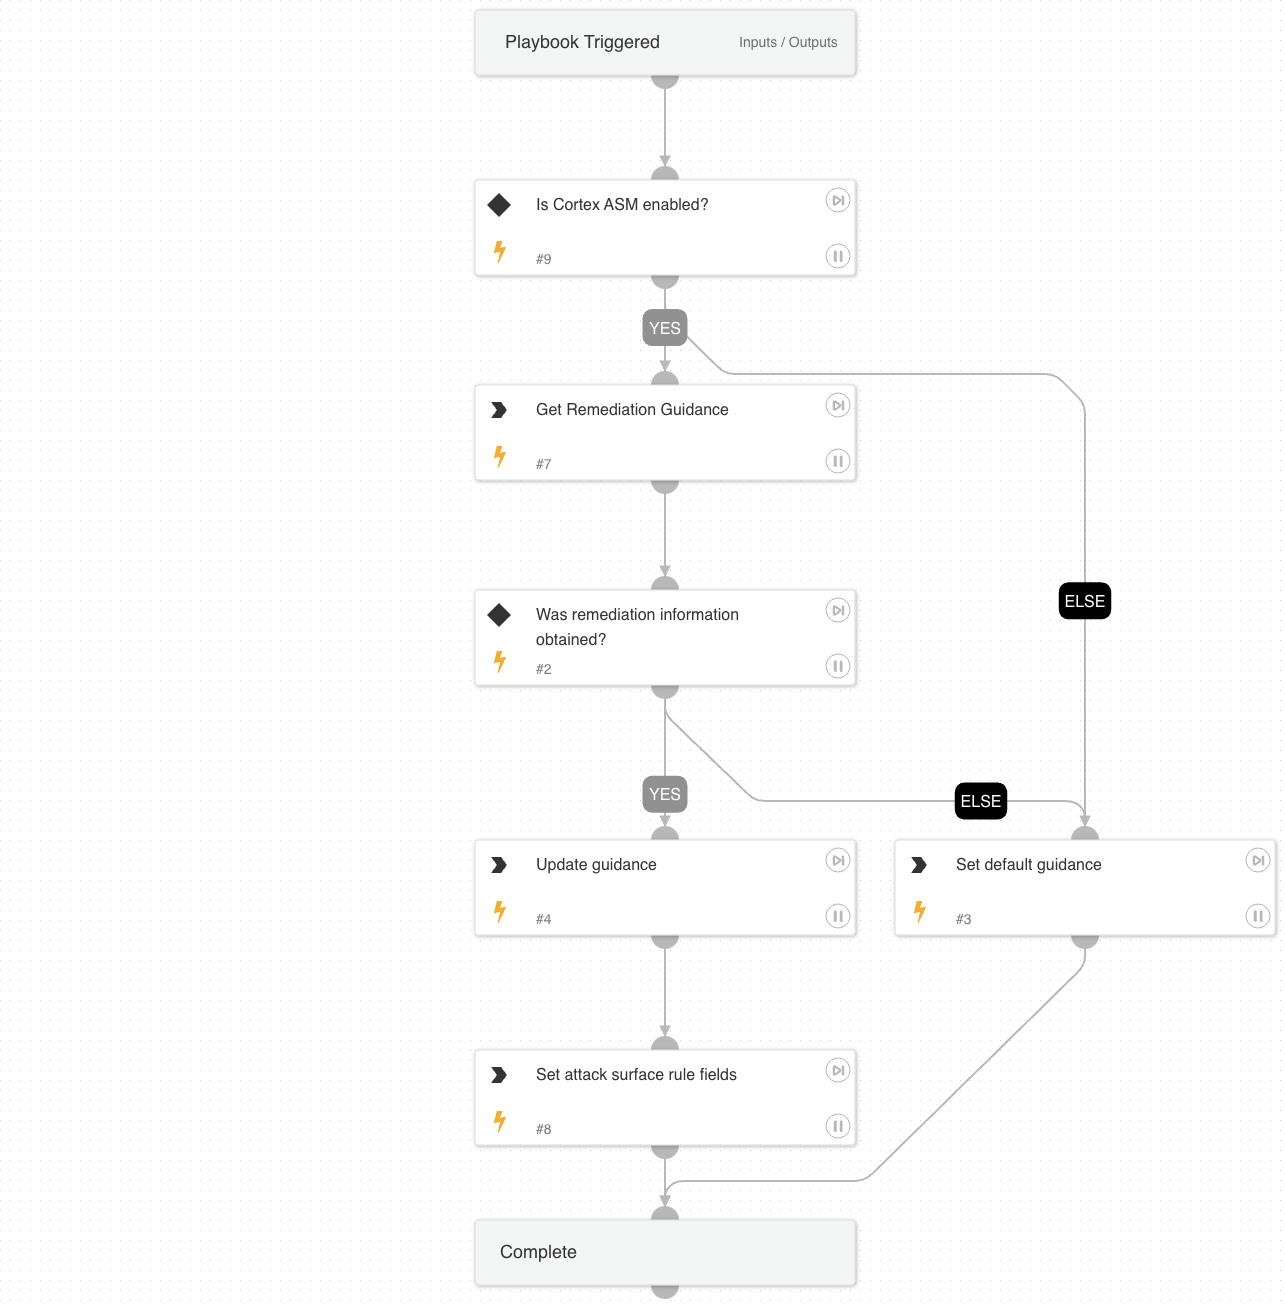Click the run icon on "Is Cortex ASM enabled?"
Image resolution: width=1285 pixels, height=1309 pixels.
click(x=837, y=200)
